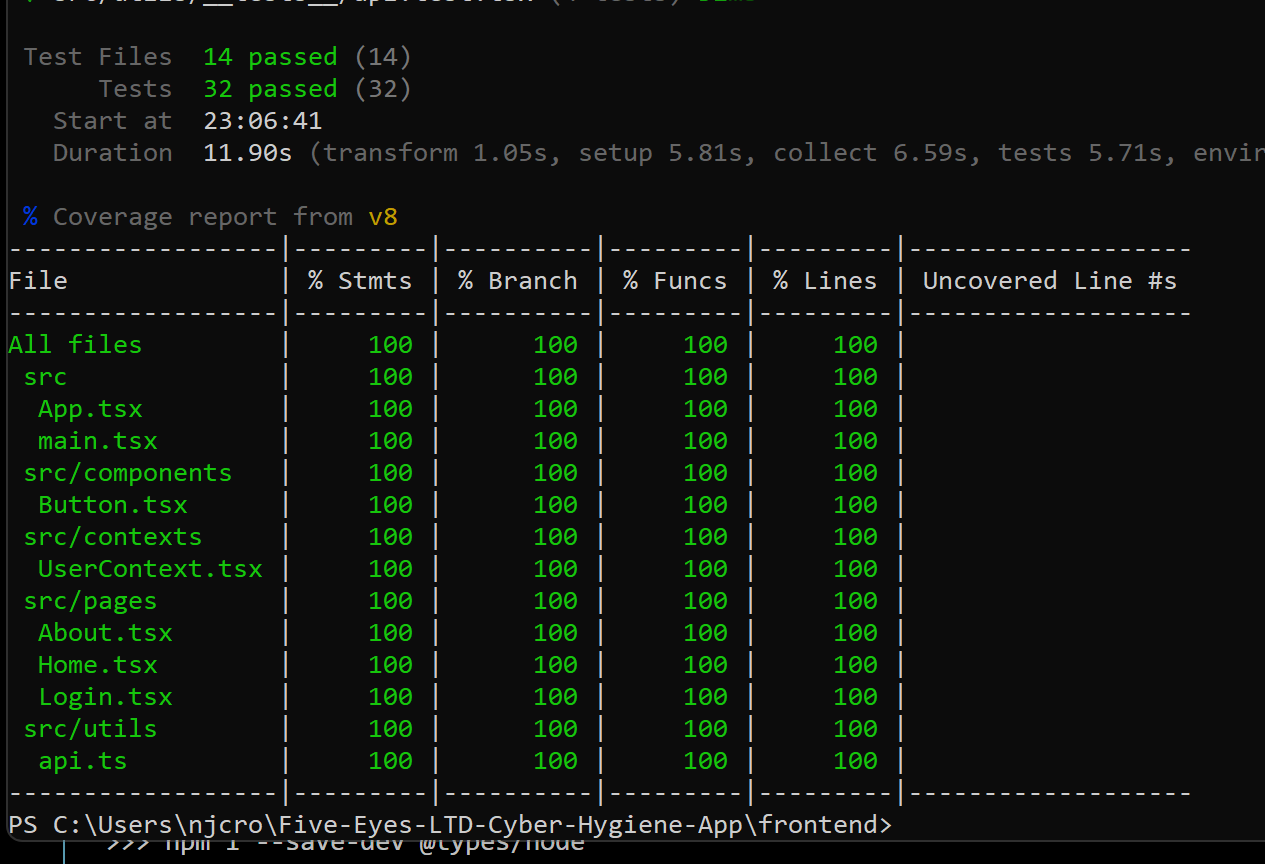Select the src/pages directory label

click(90, 600)
